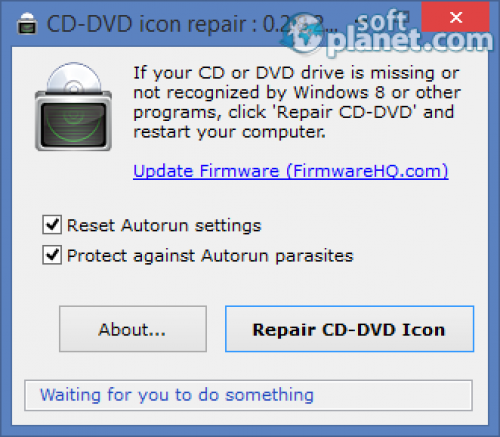Click the softplanet globe watermark icon
This screenshot has width=500, height=437.
304,34
